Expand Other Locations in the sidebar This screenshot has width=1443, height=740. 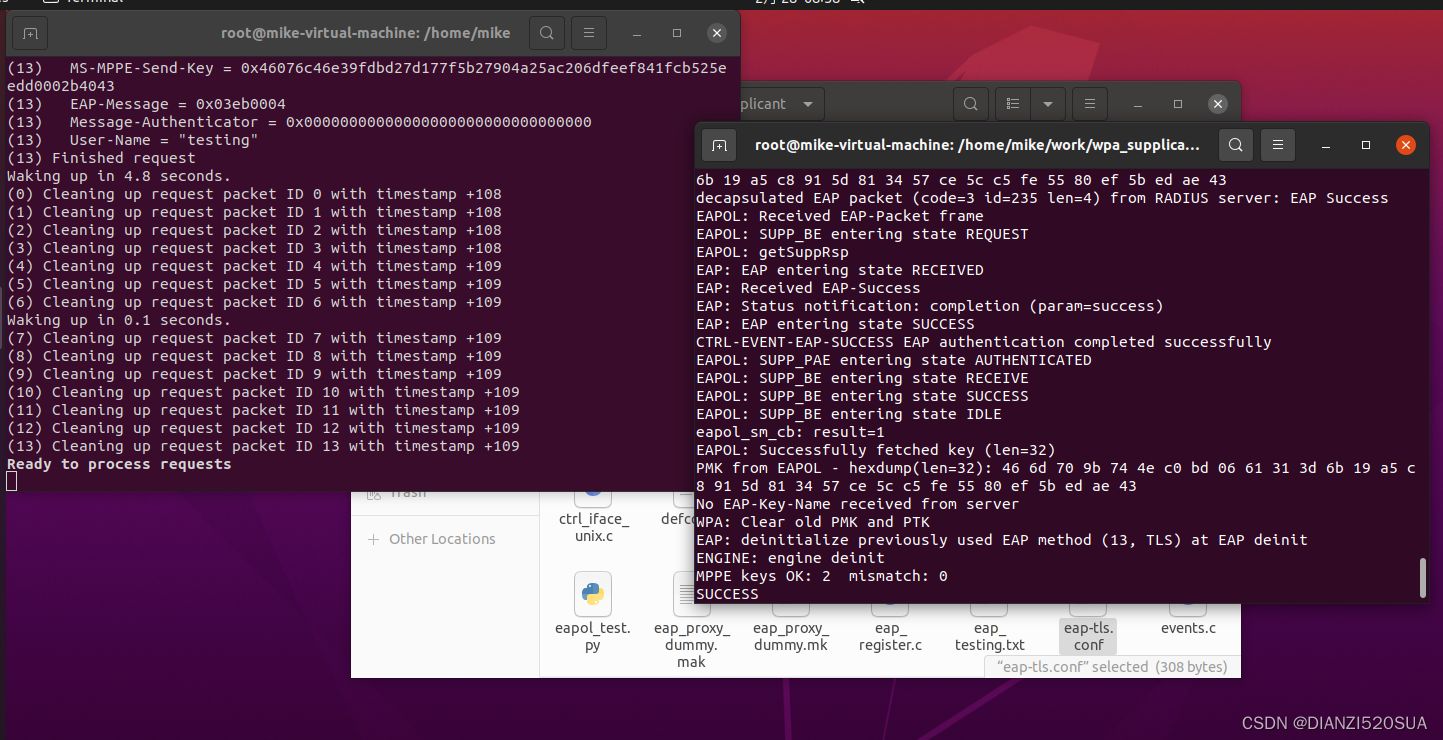point(441,538)
